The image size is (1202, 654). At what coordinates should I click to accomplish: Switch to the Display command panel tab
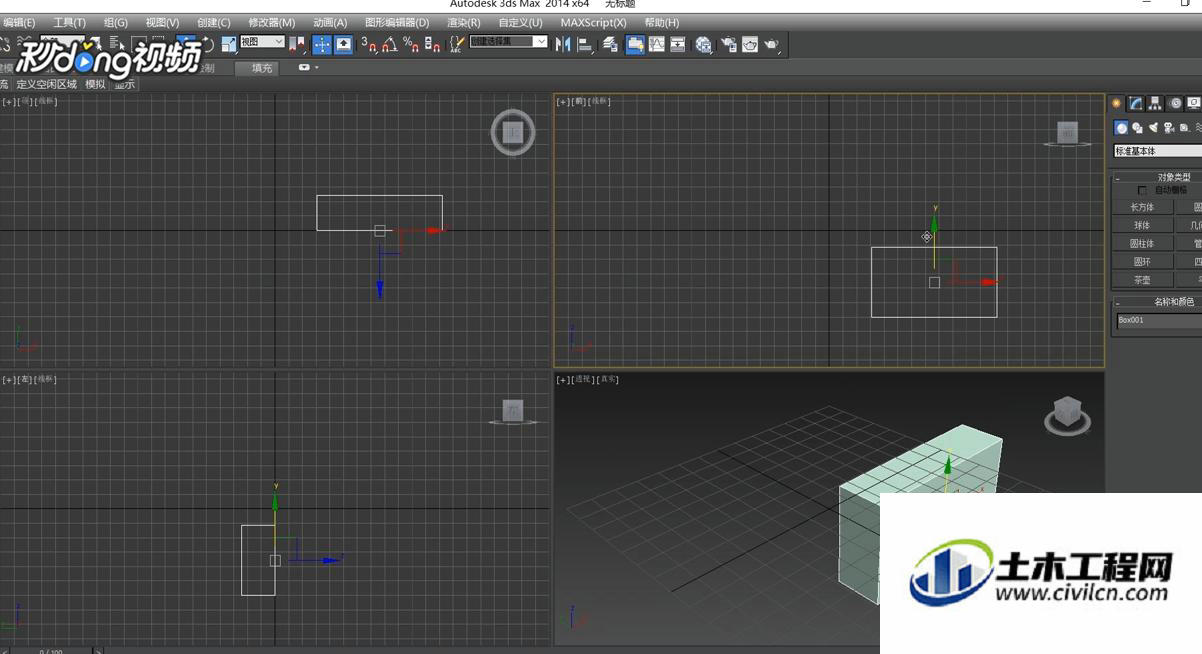coord(1194,103)
